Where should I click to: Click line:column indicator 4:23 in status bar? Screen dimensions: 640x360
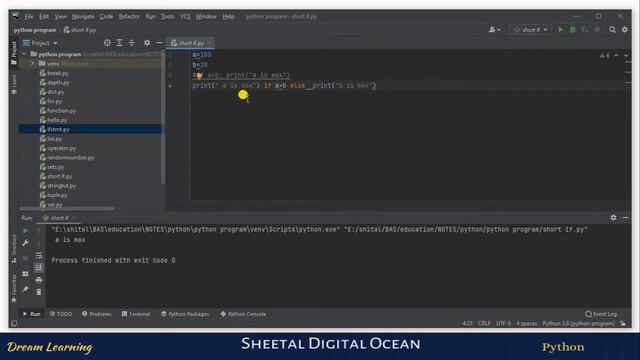point(467,324)
